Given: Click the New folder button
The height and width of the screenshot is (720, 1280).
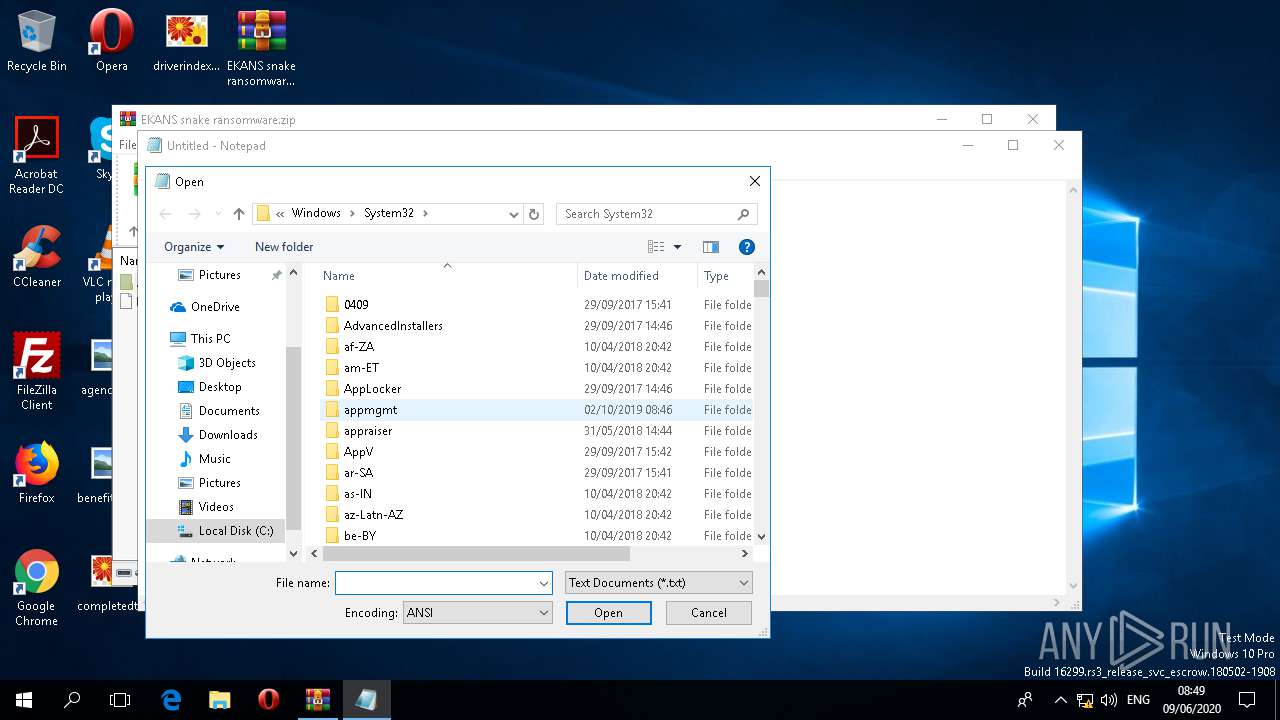Looking at the screenshot, I should tap(284, 247).
